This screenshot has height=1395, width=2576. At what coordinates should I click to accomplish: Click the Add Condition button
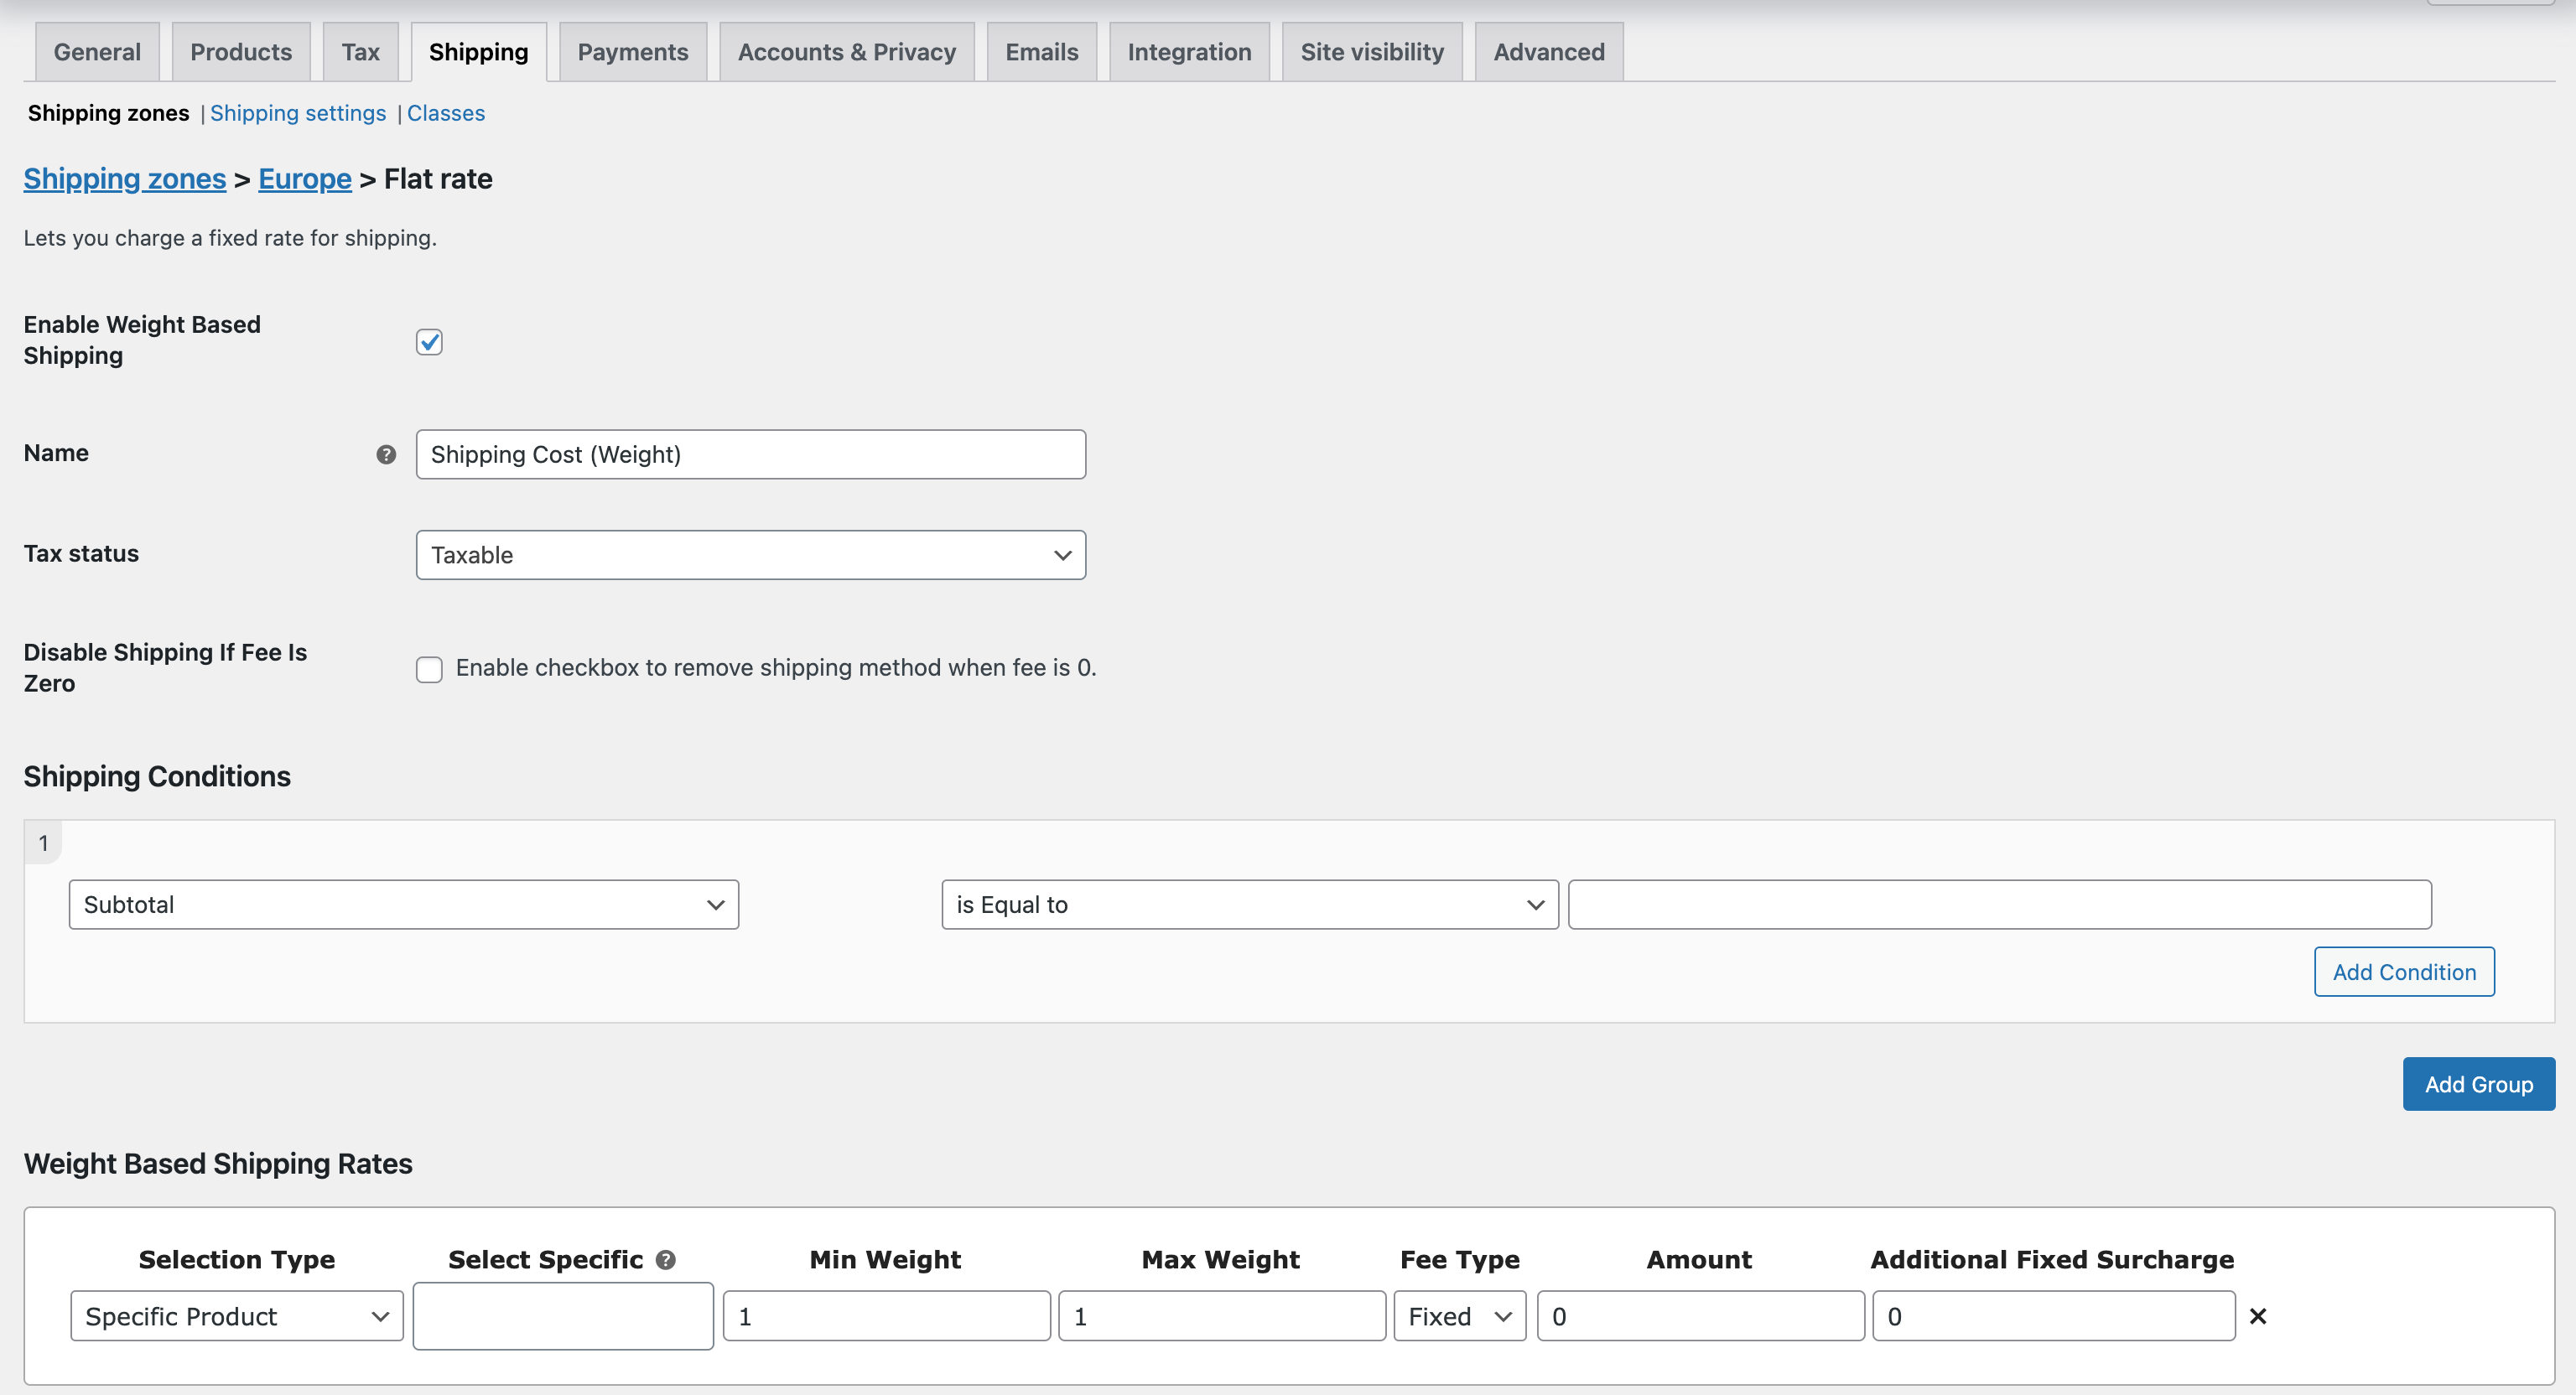click(2404, 971)
